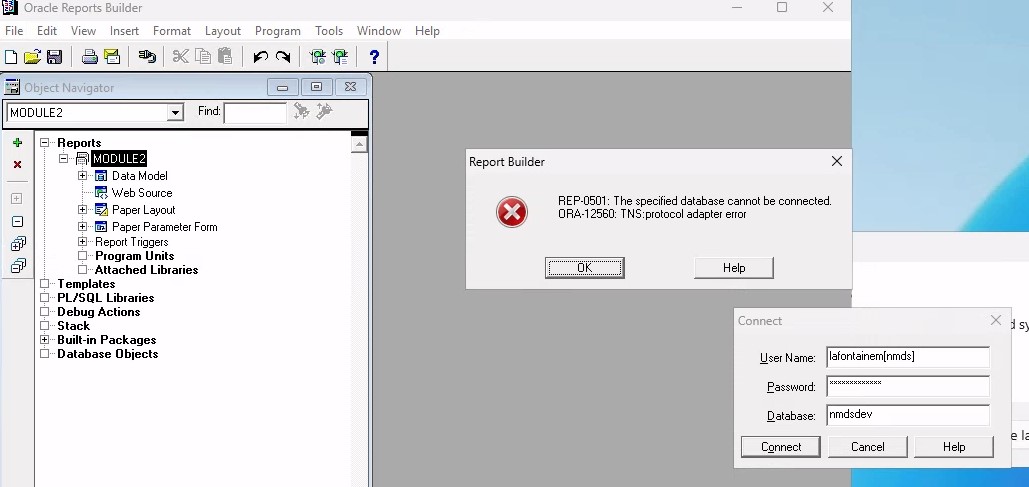Collapse the Reports tree node
1029x487 pixels.
pos(45,143)
